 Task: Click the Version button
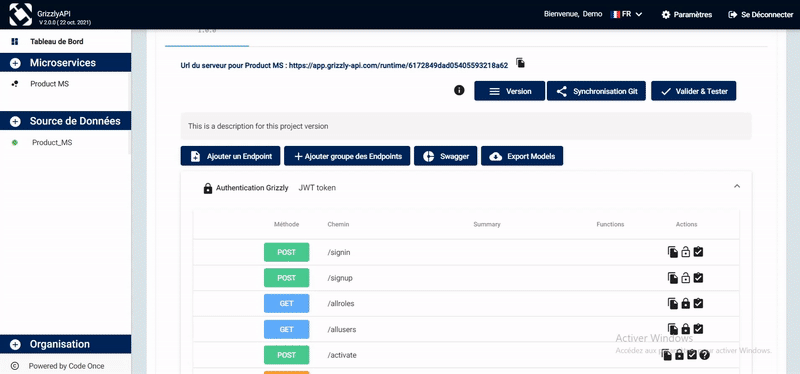[509, 91]
